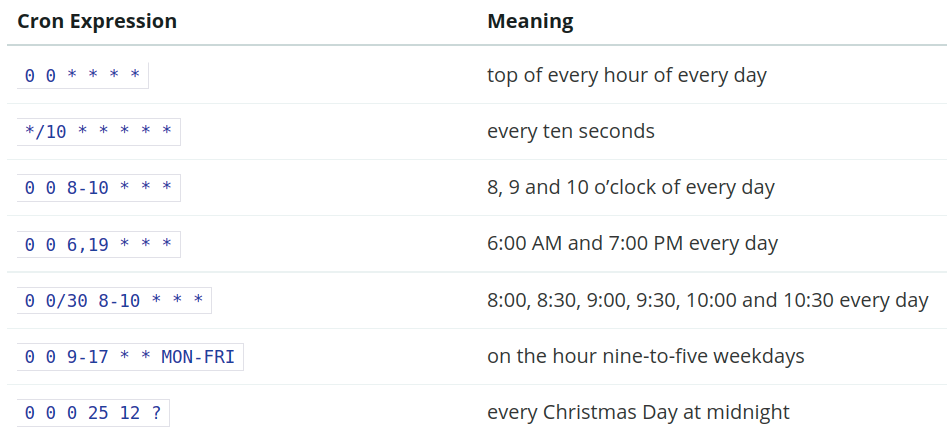The image size is (950, 443).
Task: Click 'top of every hour of every day' text
Action: point(626,76)
